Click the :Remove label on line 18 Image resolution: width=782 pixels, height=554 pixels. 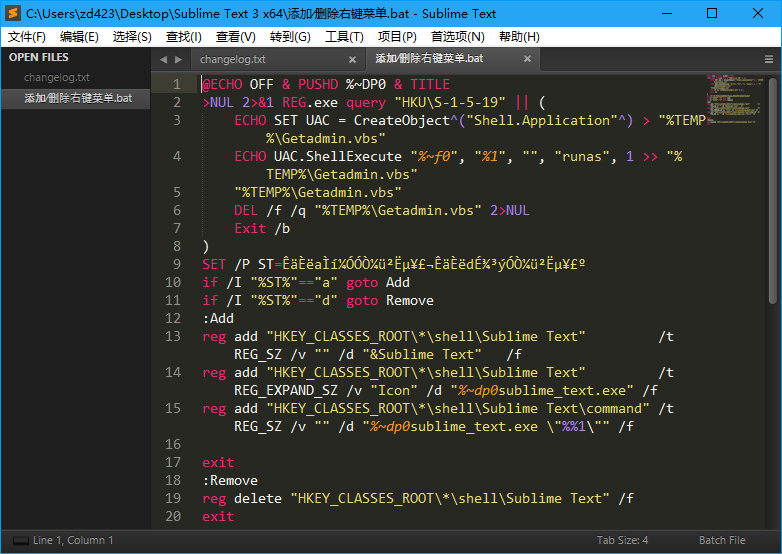(230, 480)
